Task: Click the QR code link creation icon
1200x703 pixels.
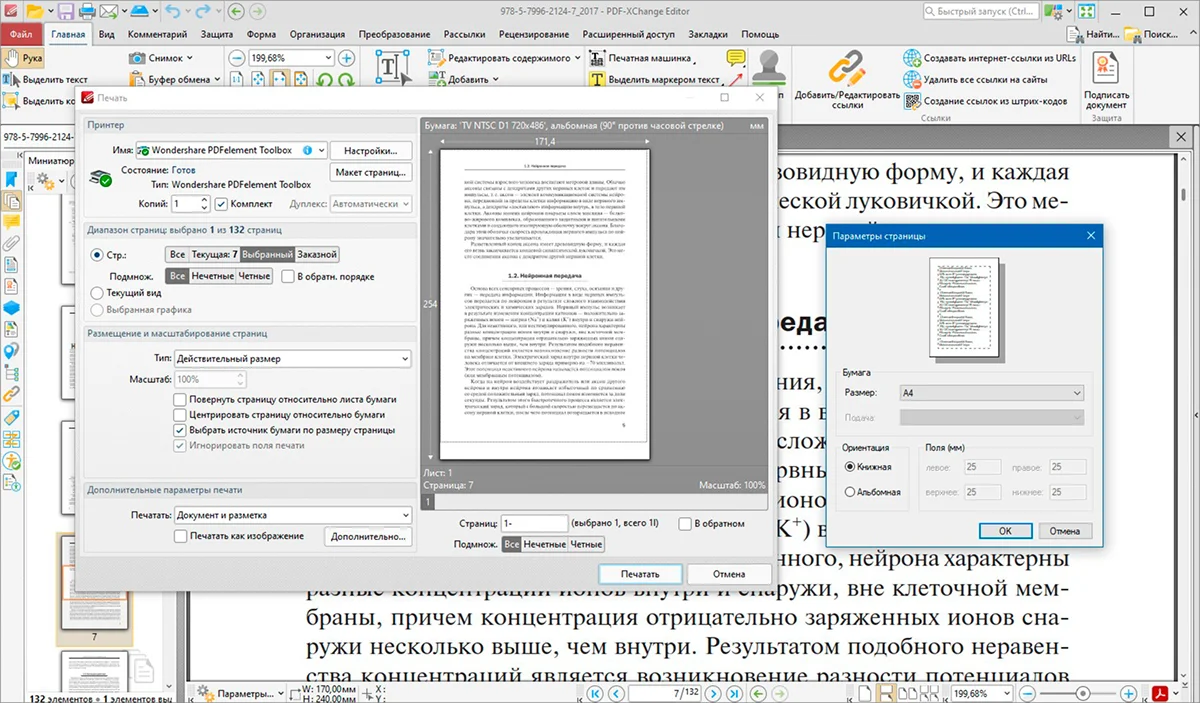Action: click(x=912, y=101)
